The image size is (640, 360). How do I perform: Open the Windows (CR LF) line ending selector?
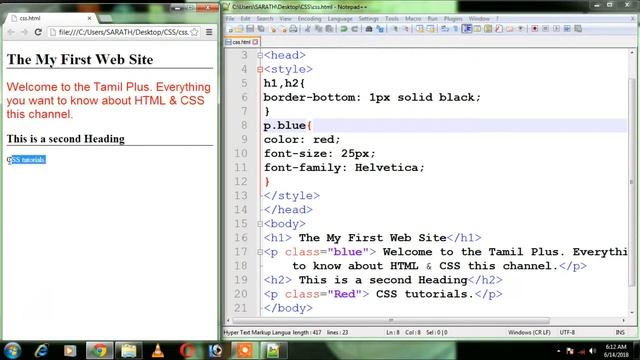(x=529, y=332)
